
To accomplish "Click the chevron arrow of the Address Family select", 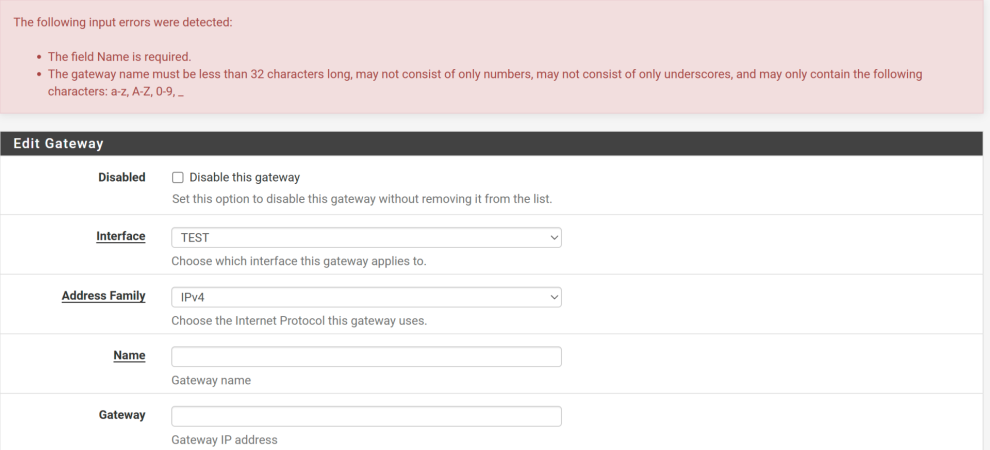I will point(554,297).
